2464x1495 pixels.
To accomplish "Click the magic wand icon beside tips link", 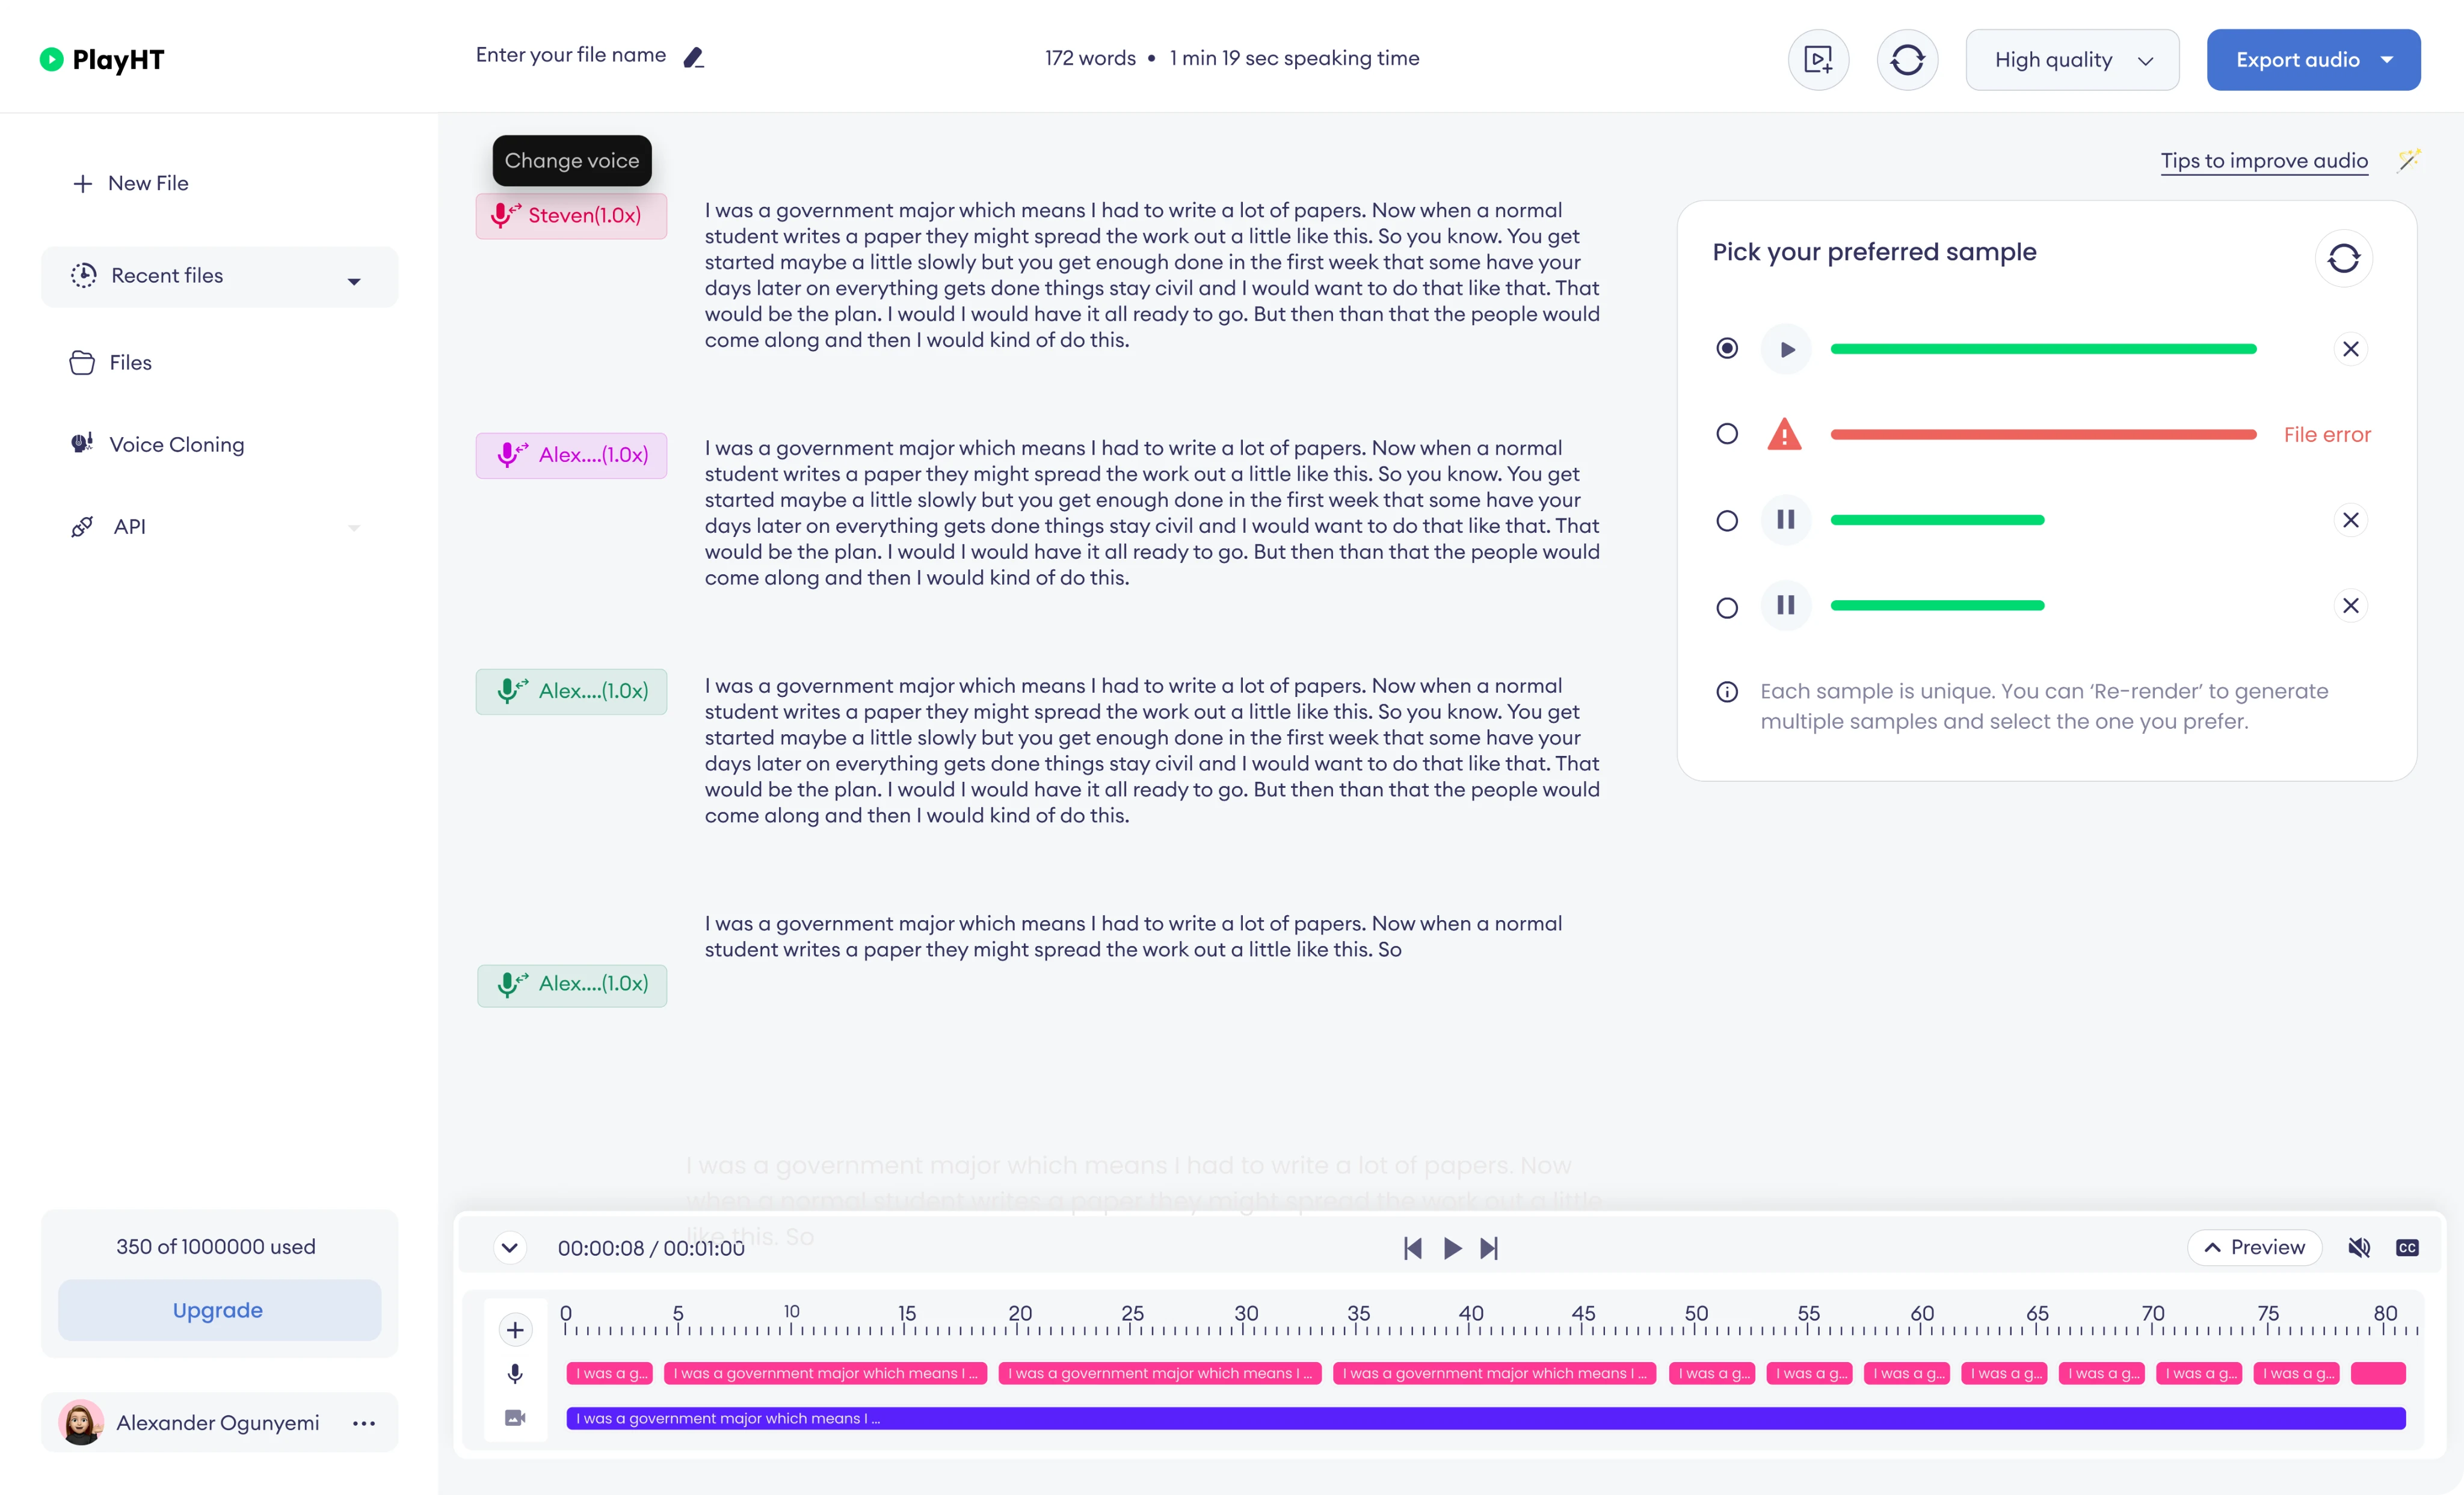I will pyautogui.click(x=2409, y=160).
